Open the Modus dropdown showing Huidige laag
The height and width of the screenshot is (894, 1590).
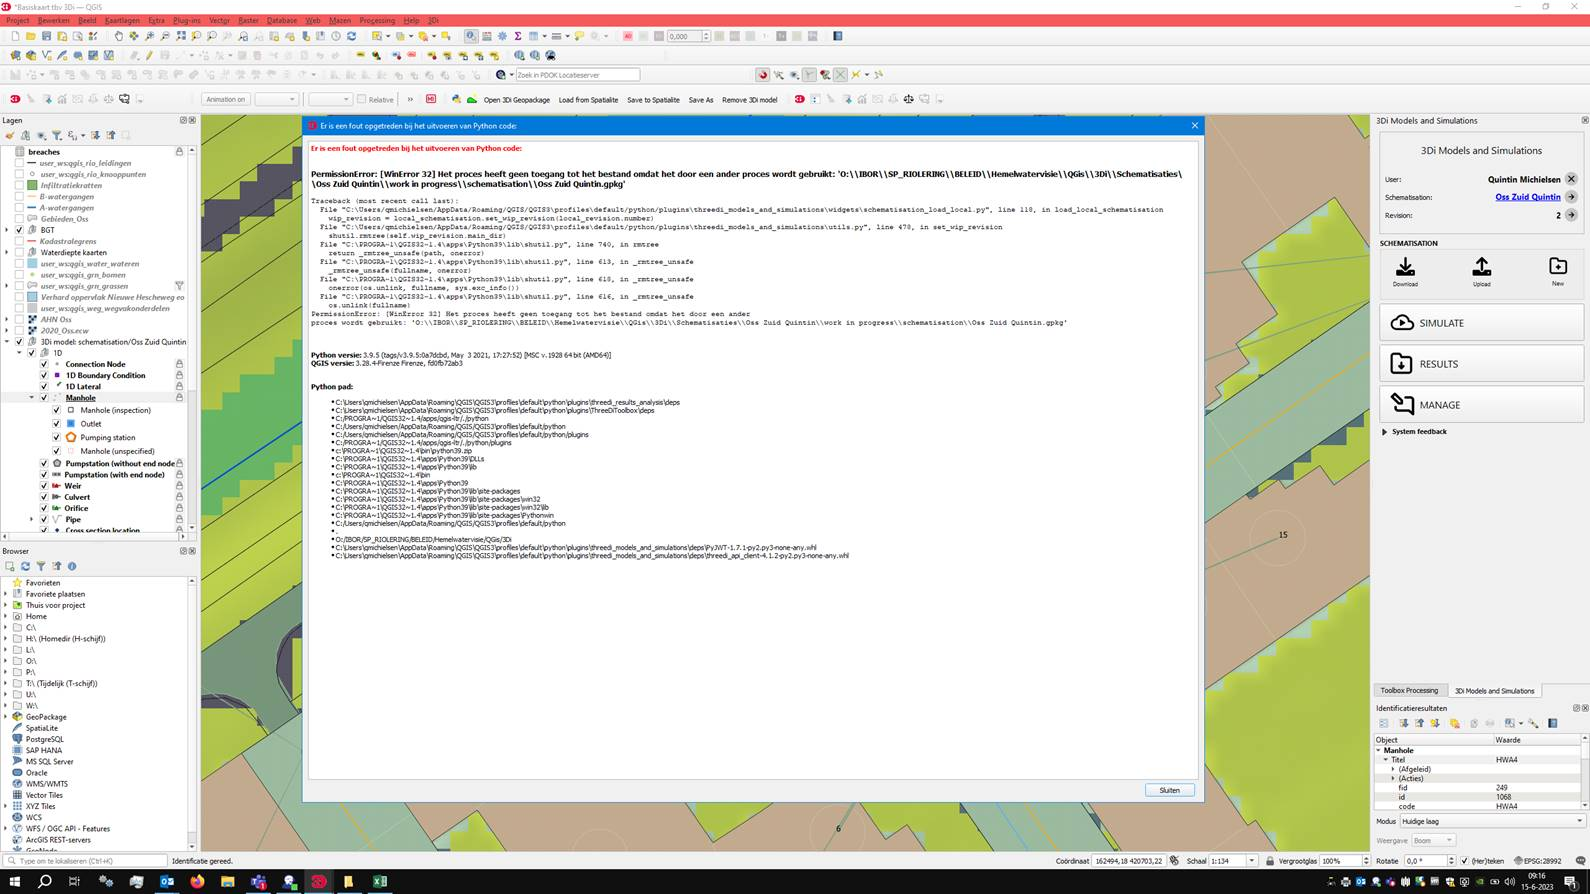click(x=1493, y=821)
